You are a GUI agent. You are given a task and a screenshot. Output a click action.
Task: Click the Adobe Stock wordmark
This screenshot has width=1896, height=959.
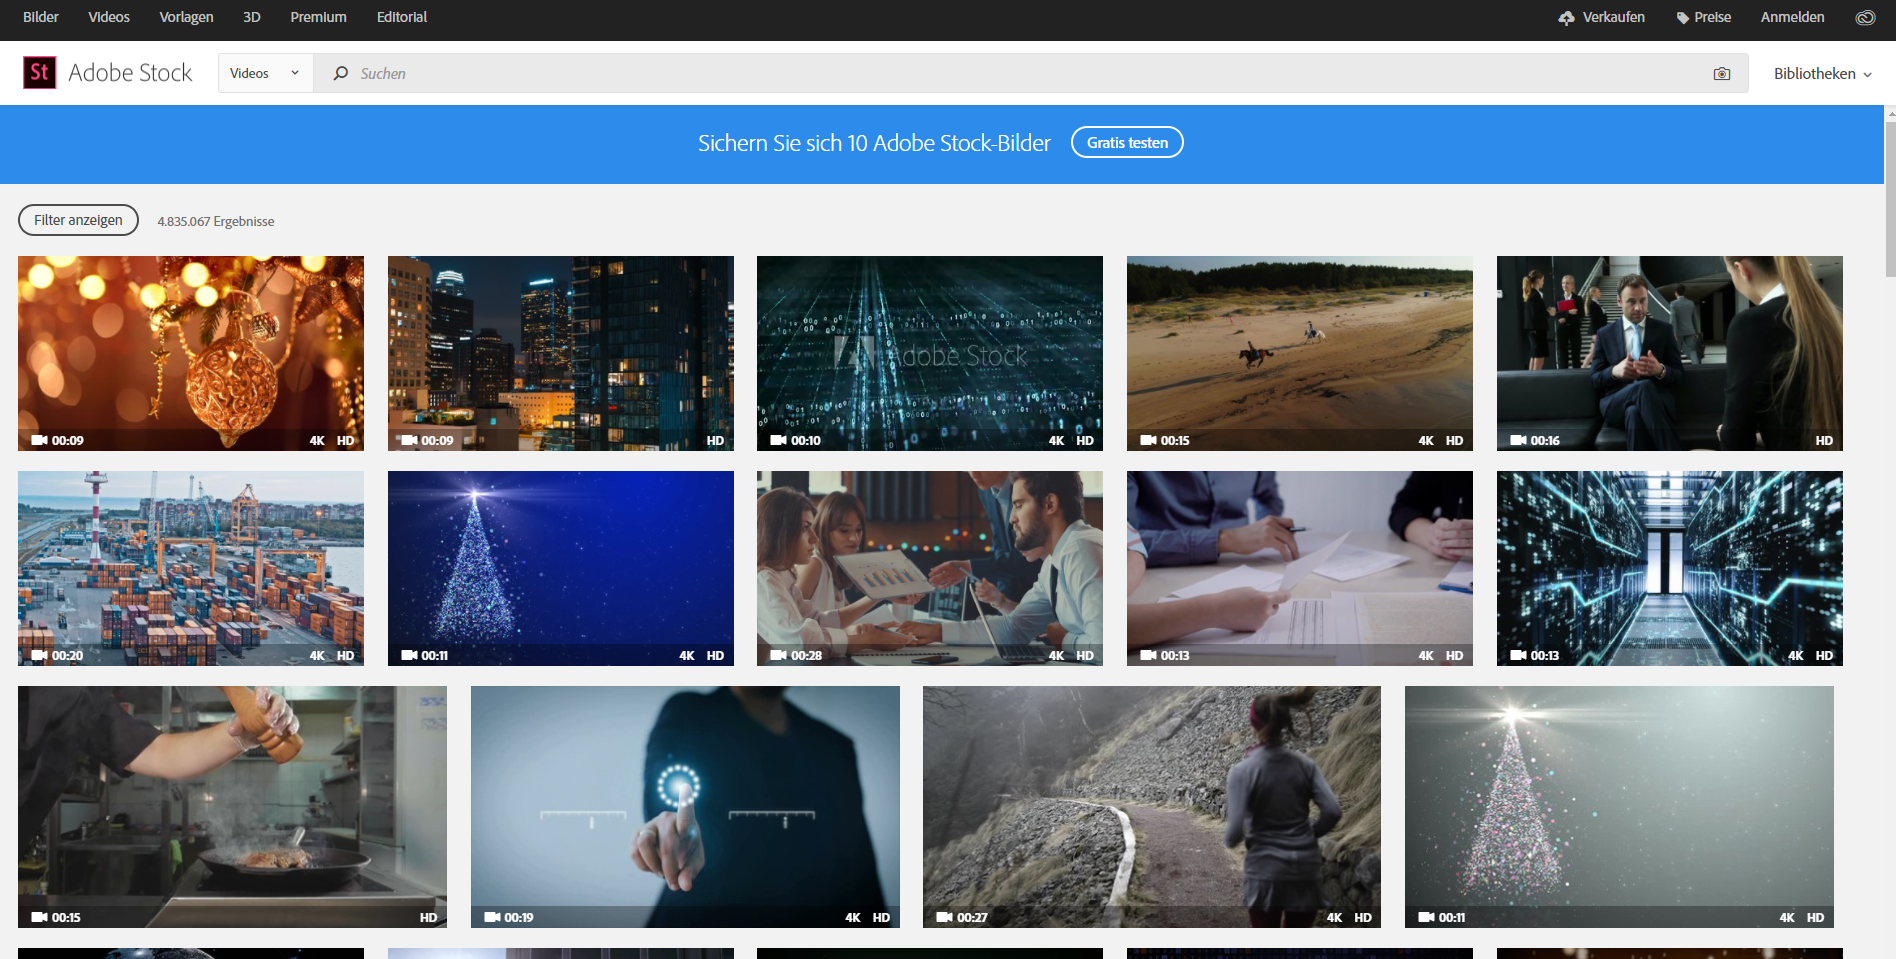(130, 73)
